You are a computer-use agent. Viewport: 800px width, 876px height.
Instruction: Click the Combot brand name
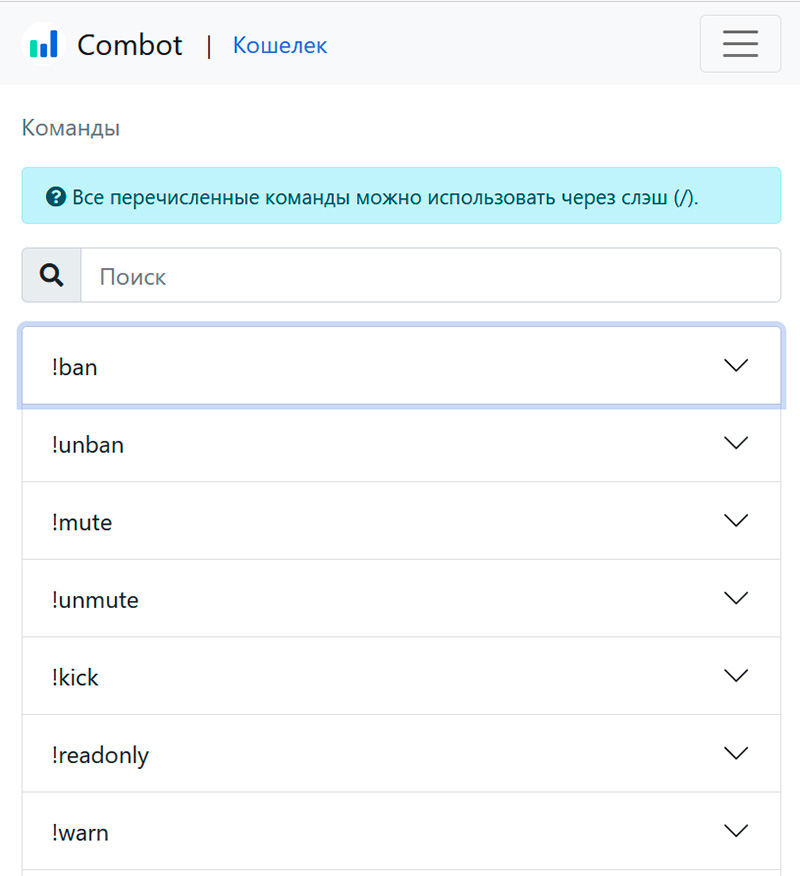click(130, 45)
